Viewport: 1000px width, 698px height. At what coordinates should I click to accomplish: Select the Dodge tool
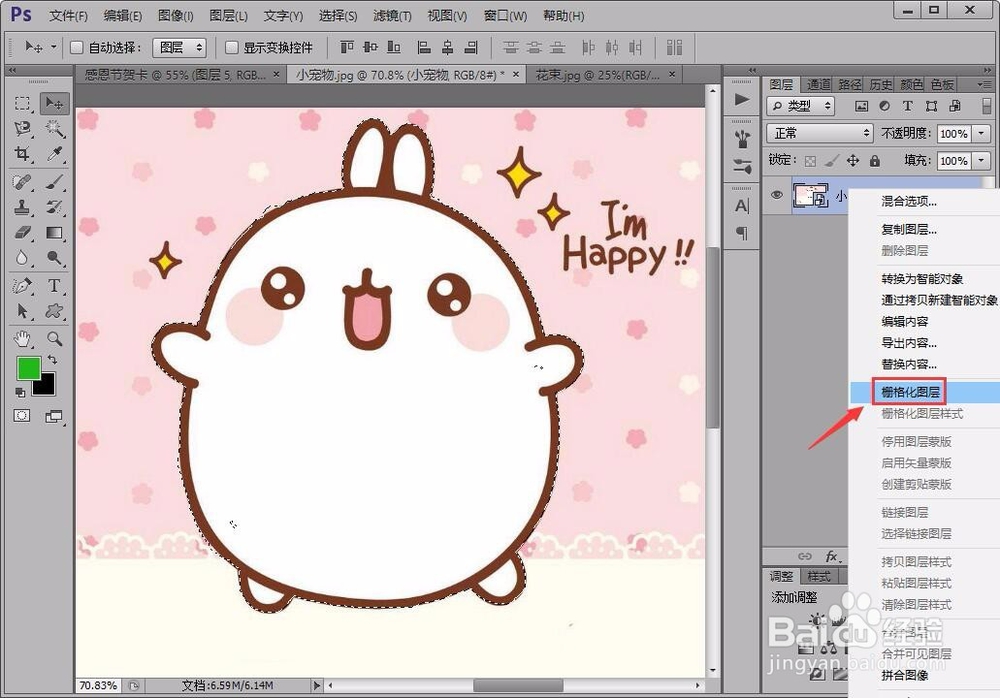tap(54, 258)
